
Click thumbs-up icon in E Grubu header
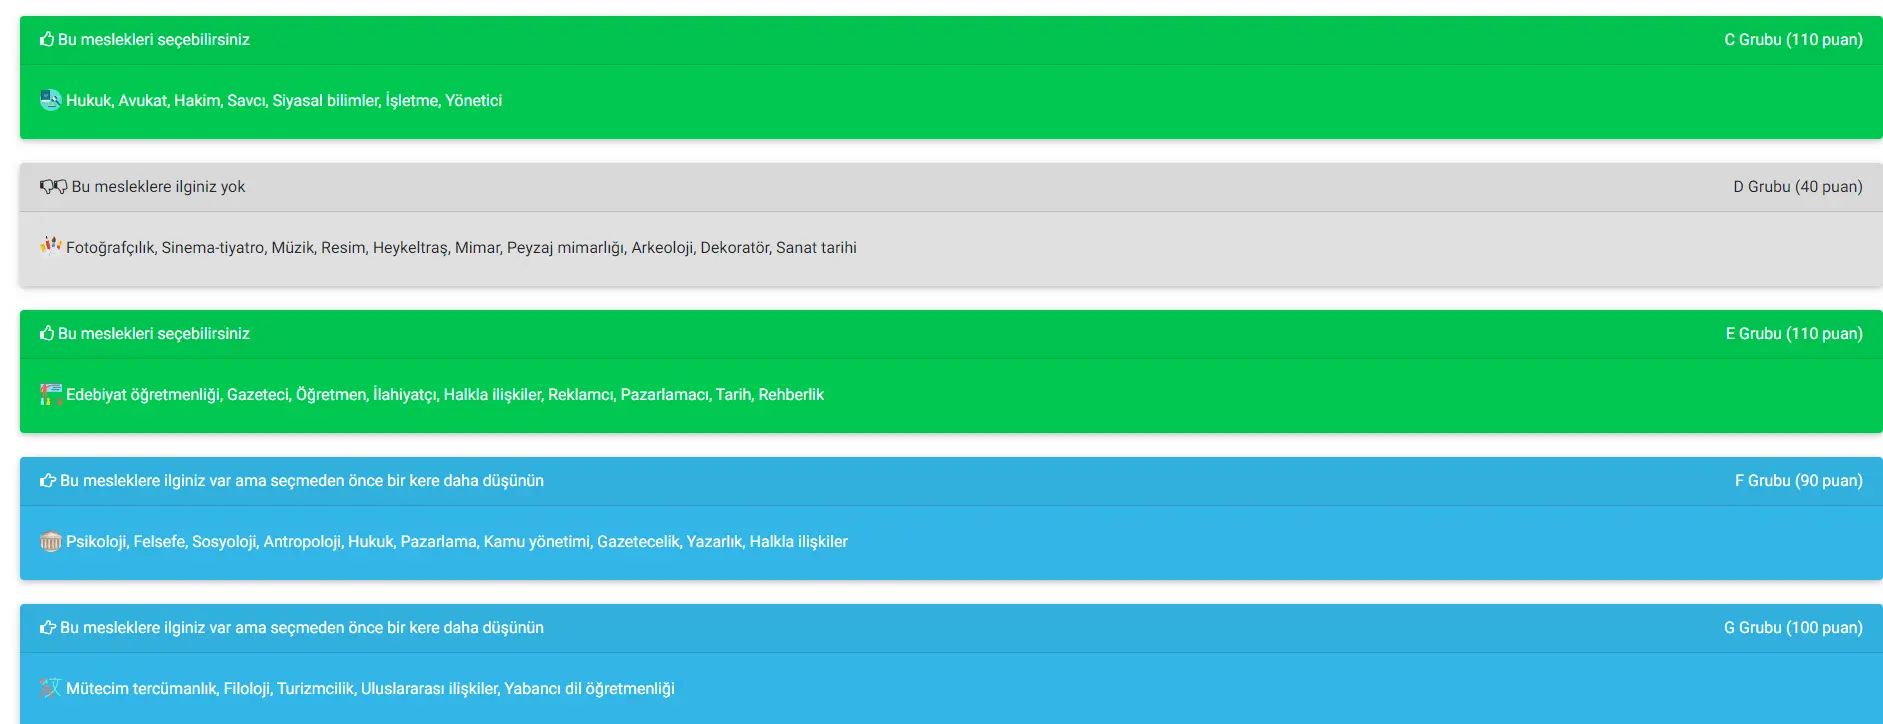point(47,333)
